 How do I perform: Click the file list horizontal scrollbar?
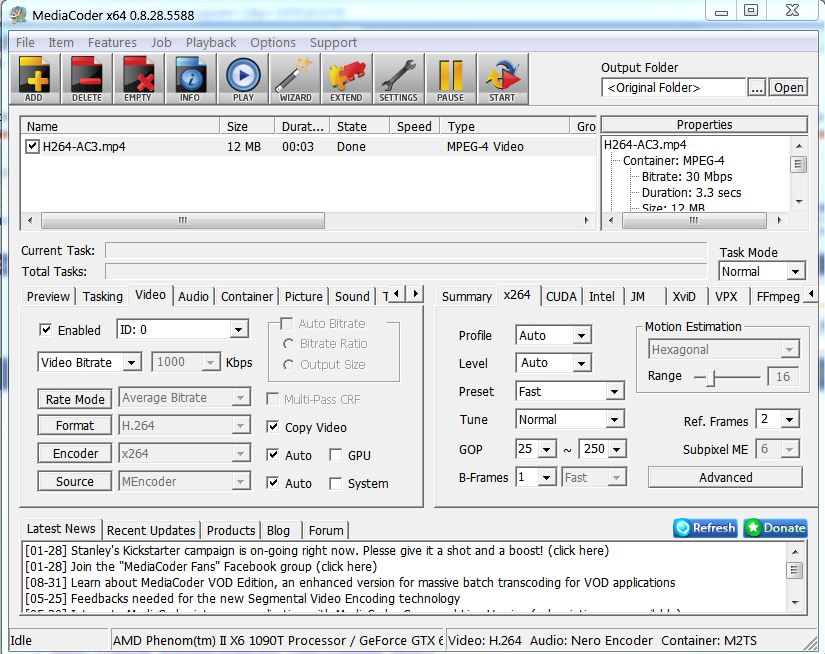[308, 220]
